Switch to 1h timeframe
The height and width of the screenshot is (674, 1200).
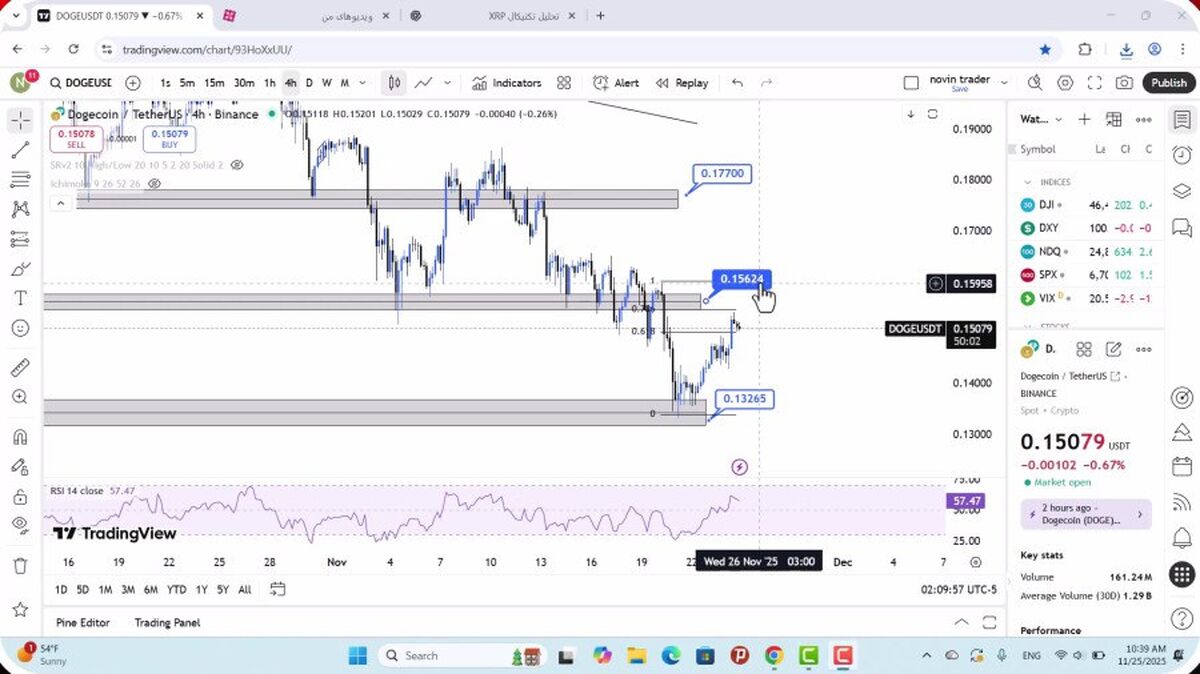pyautogui.click(x=270, y=83)
